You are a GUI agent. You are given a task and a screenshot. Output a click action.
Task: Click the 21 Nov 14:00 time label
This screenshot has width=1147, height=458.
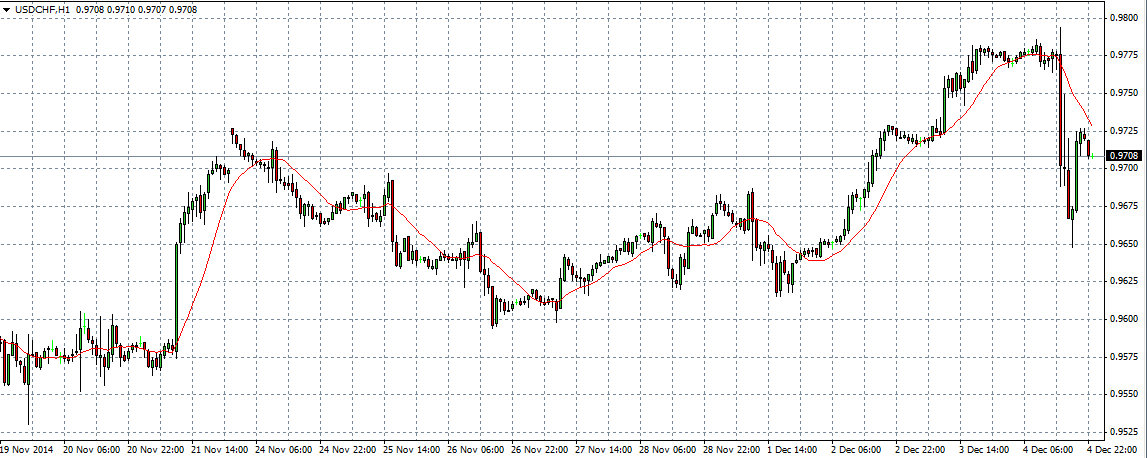click(x=218, y=448)
